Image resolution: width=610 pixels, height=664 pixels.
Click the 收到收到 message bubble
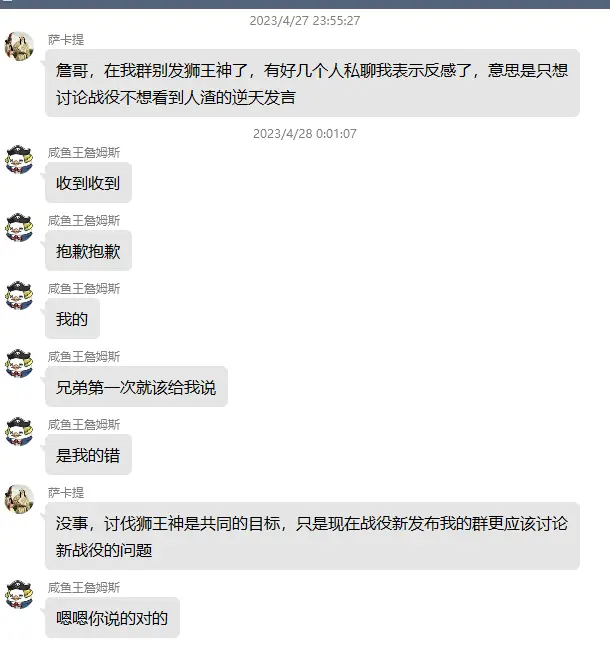pyautogui.click(x=89, y=183)
